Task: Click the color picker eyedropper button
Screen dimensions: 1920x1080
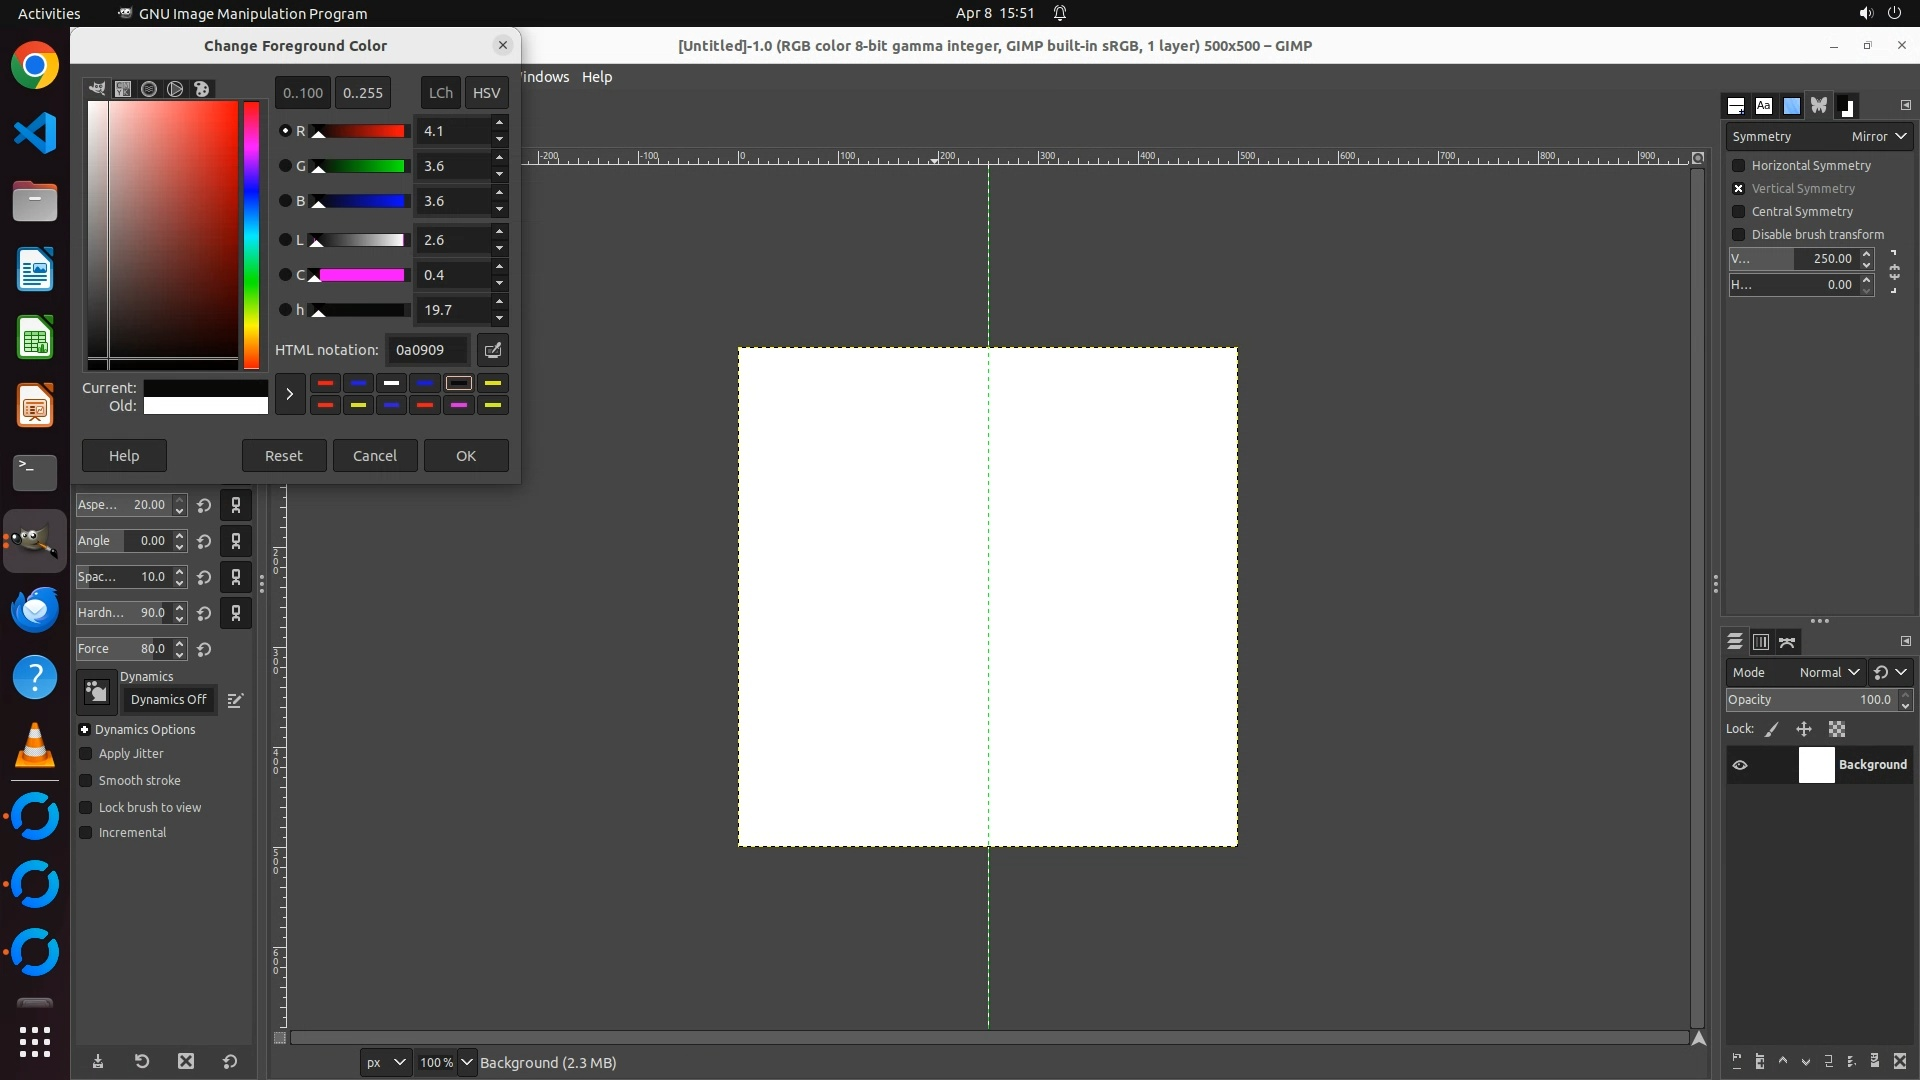Action: click(492, 350)
